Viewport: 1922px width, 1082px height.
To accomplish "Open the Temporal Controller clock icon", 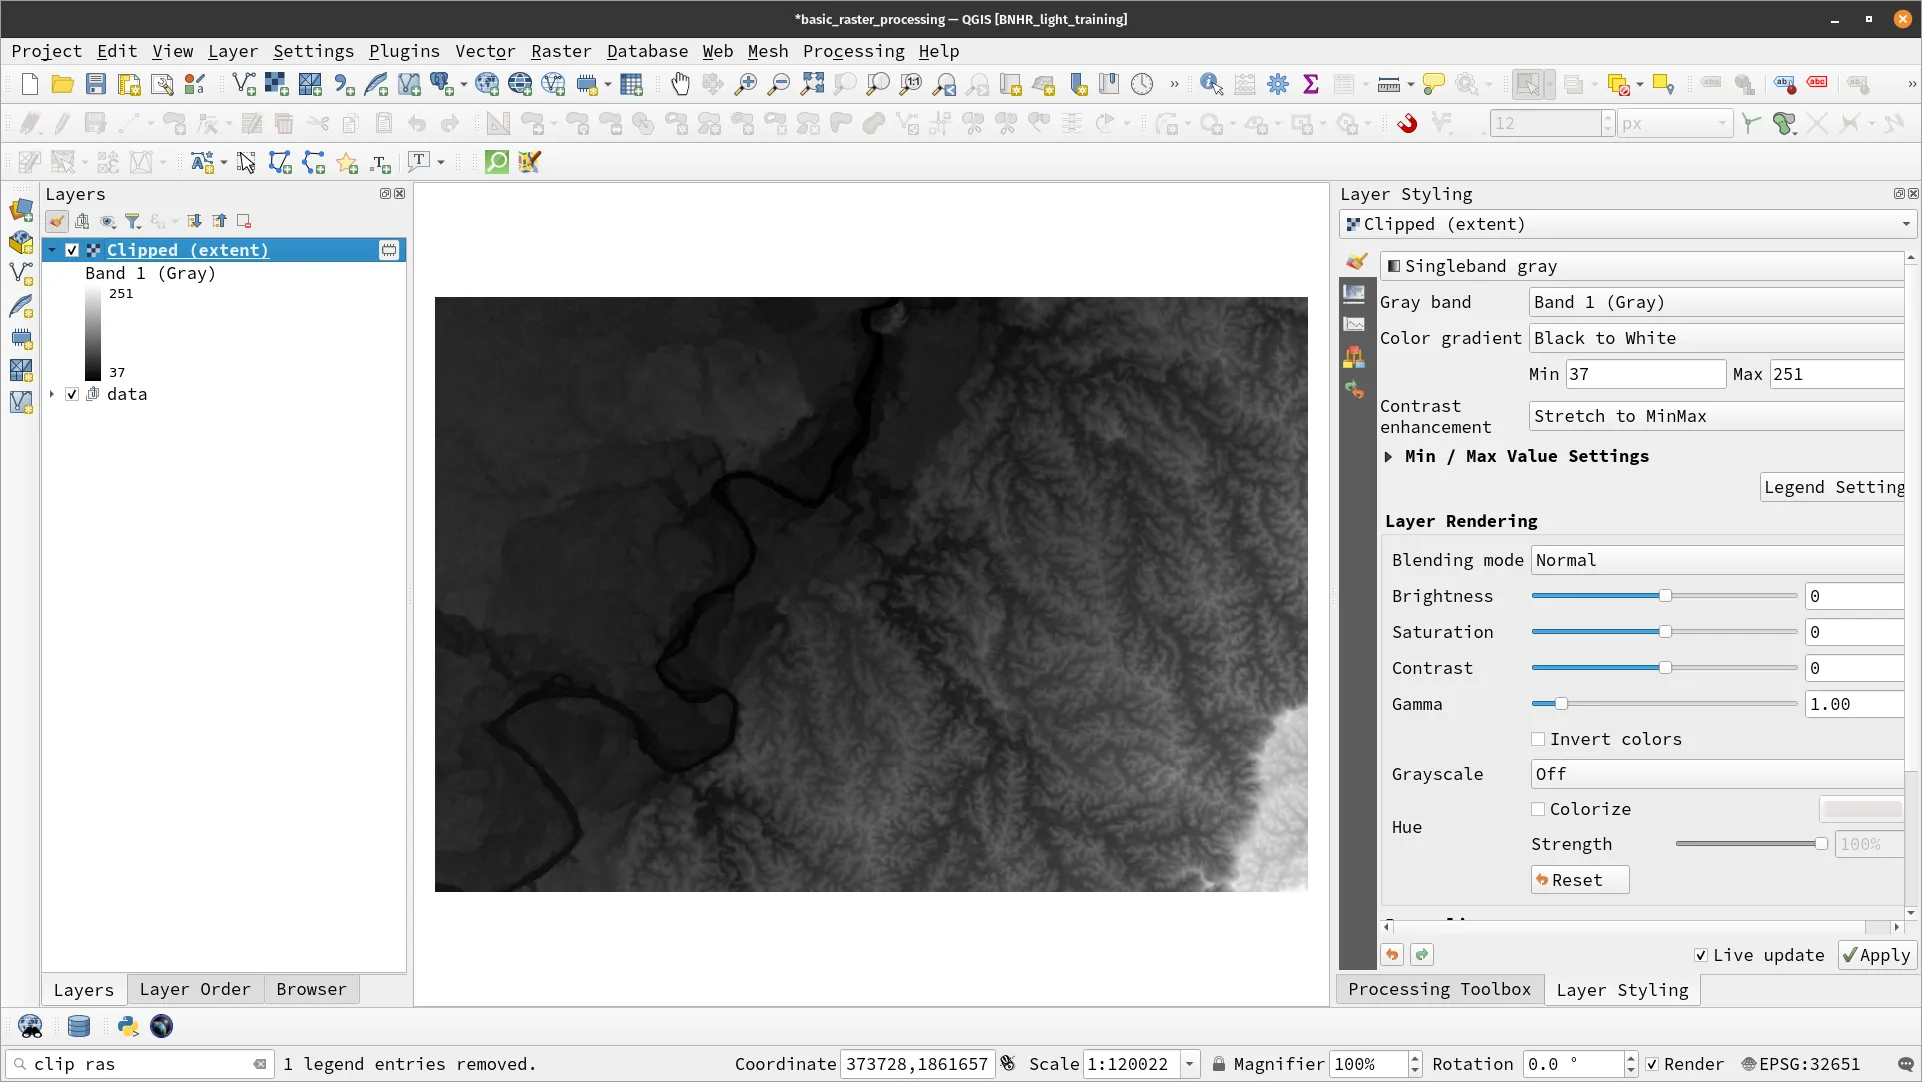I will click(x=1142, y=85).
